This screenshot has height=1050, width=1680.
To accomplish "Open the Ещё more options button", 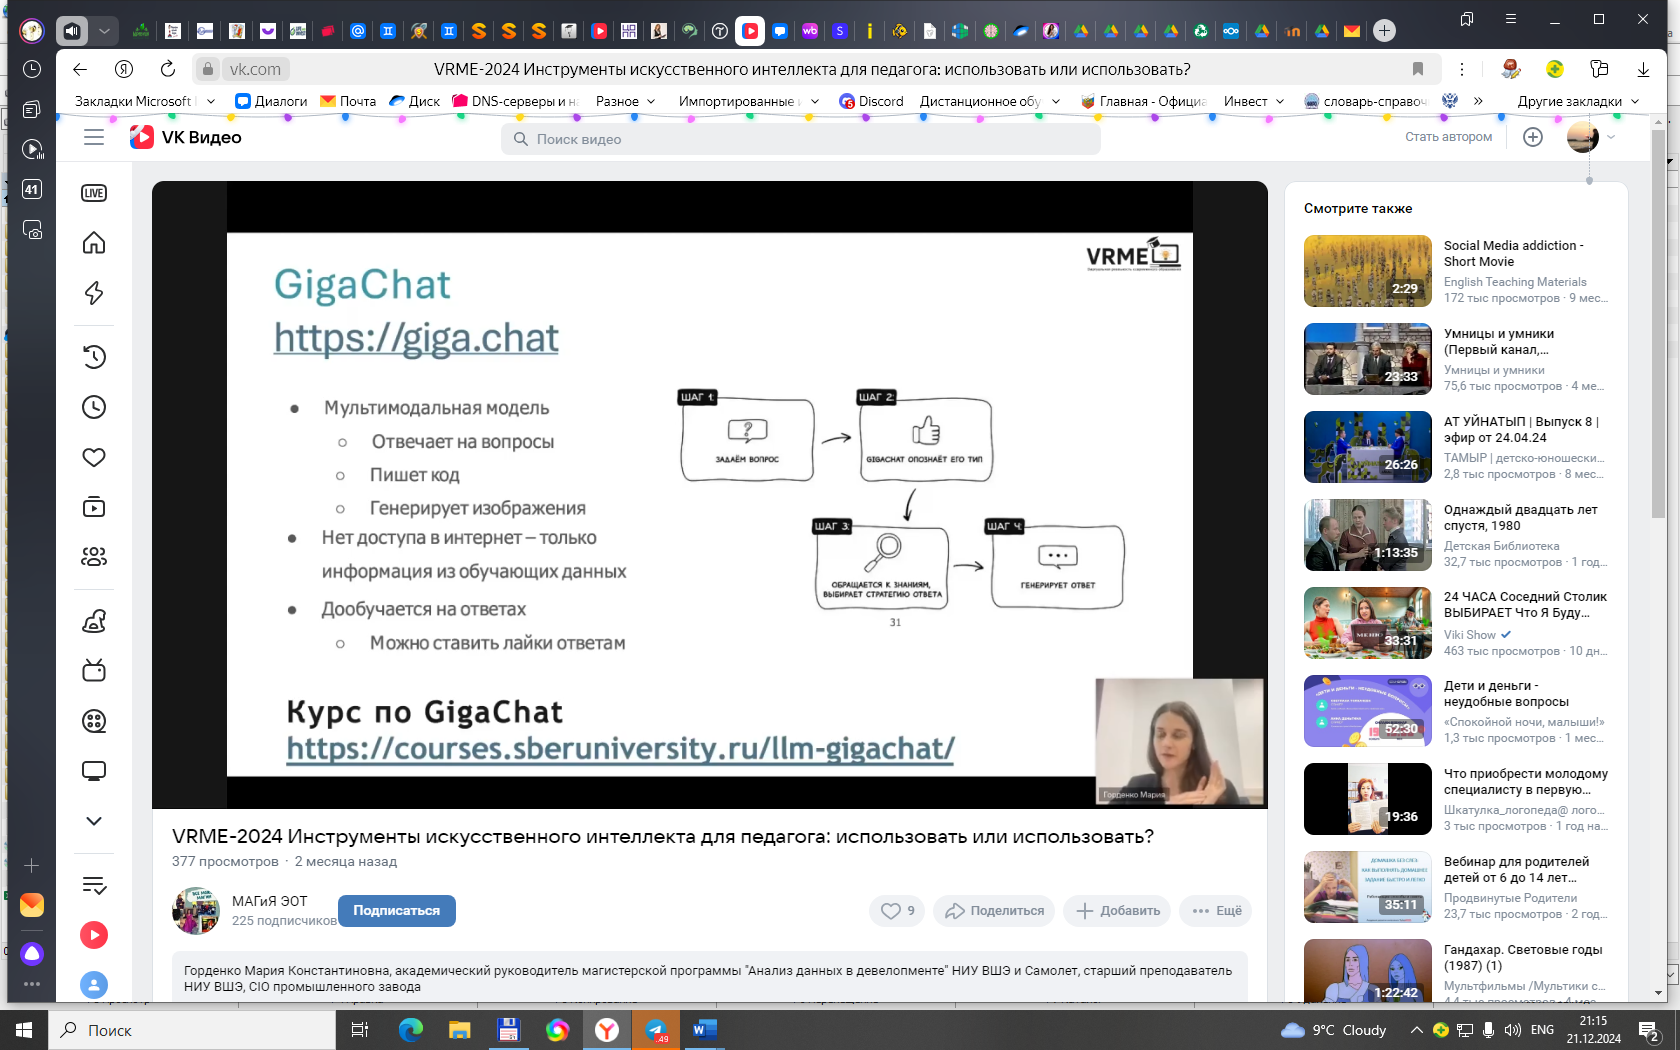I will click(1216, 911).
